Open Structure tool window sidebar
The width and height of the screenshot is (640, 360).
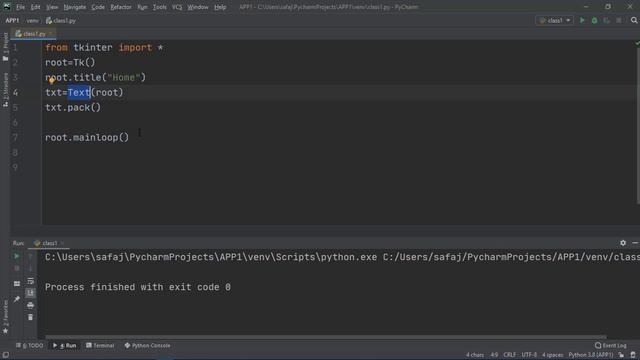point(5,90)
